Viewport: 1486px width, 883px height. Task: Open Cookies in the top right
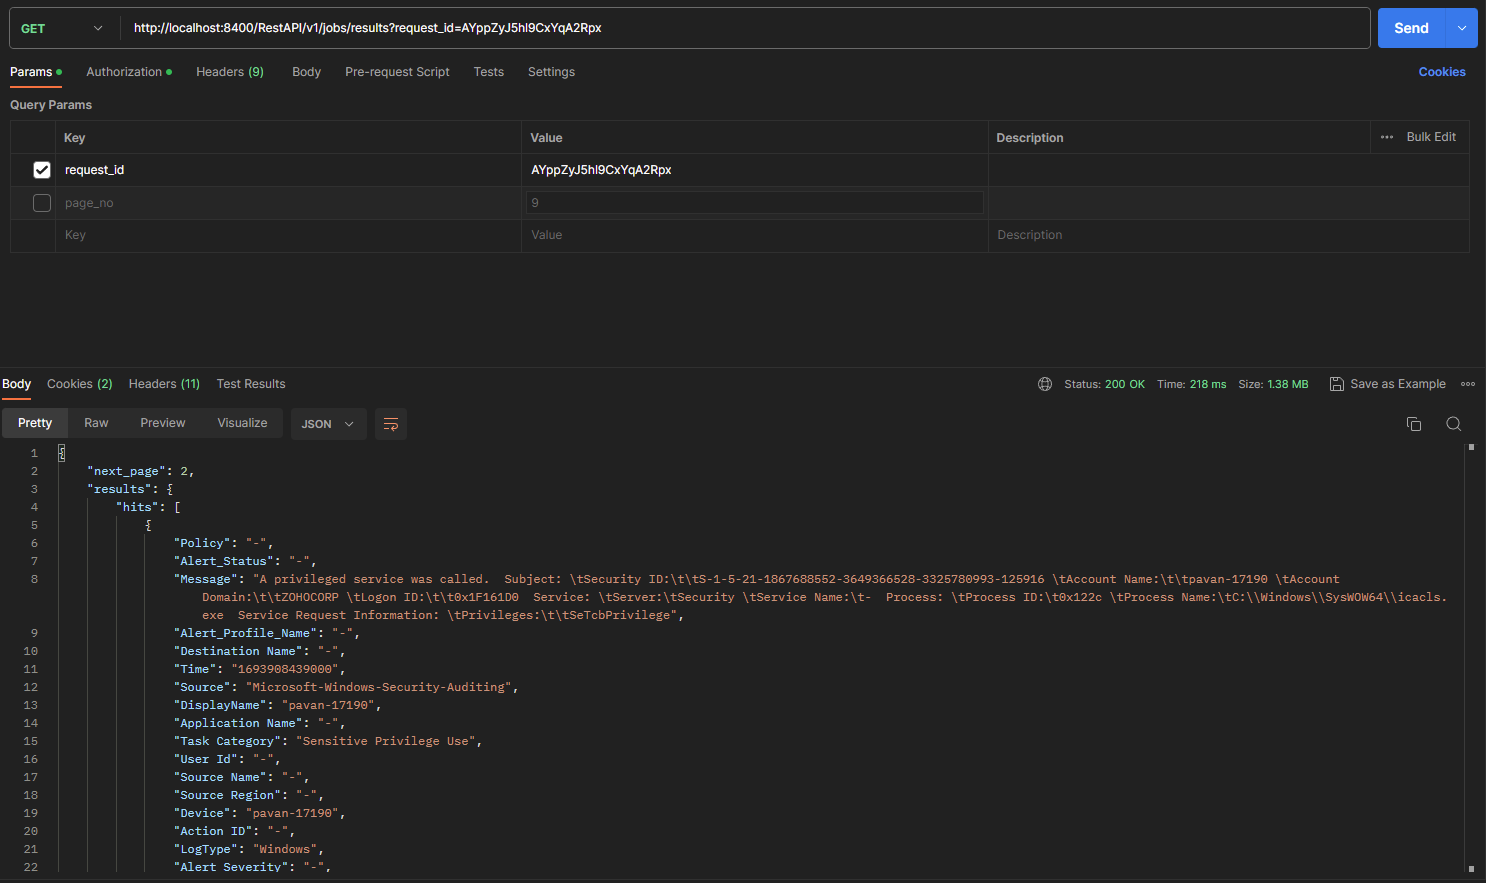pos(1442,71)
